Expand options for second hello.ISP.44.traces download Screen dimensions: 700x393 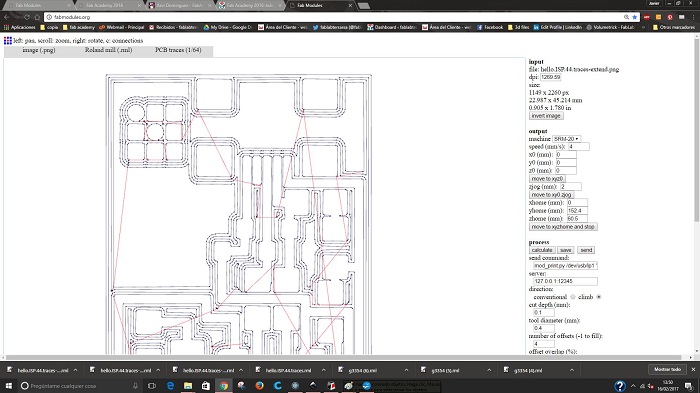tap(158, 370)
